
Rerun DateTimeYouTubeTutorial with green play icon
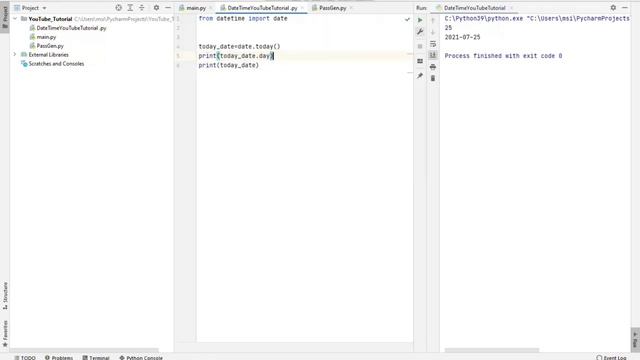pyautogui.click(x=420, y=20)
